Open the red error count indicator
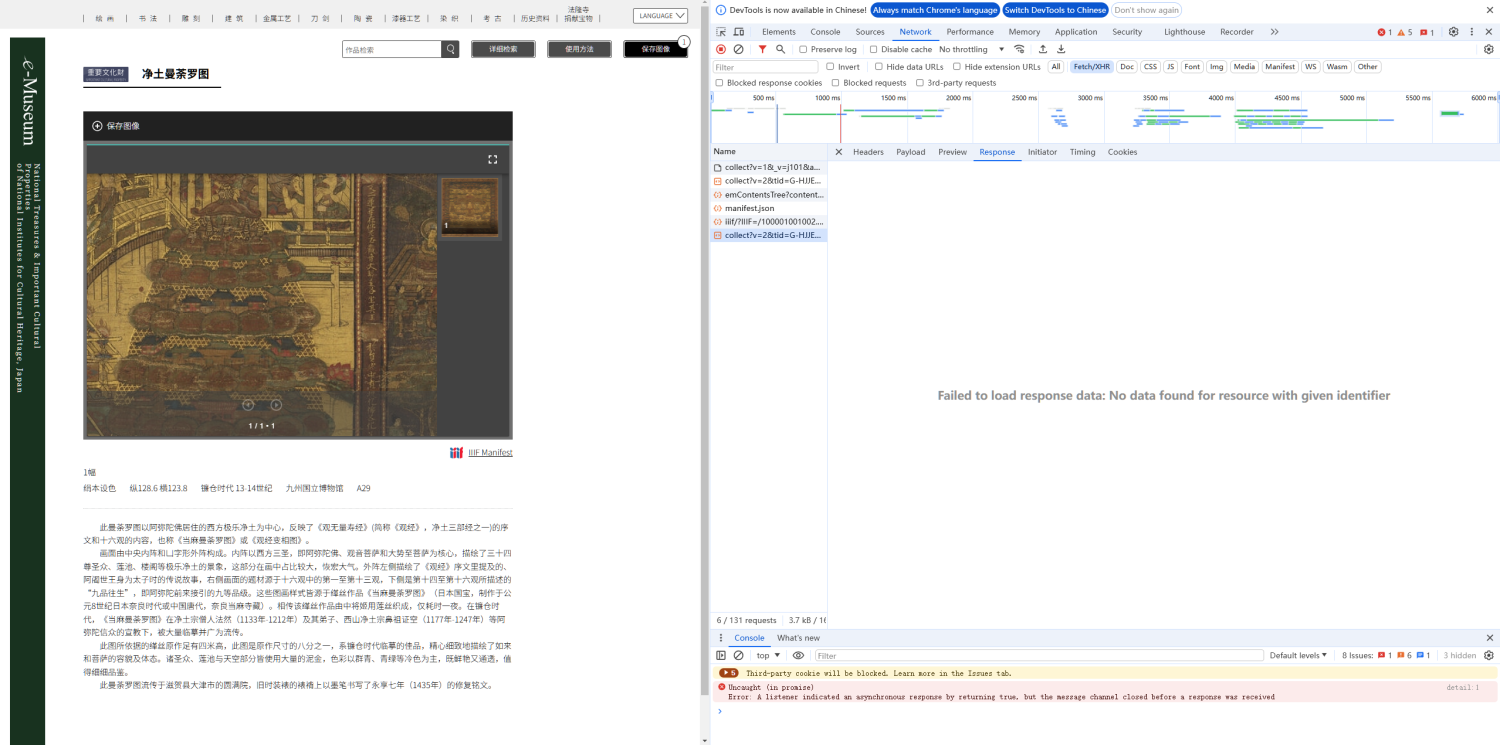This screenshot has width=1500, height=745. click(1384, 32)
